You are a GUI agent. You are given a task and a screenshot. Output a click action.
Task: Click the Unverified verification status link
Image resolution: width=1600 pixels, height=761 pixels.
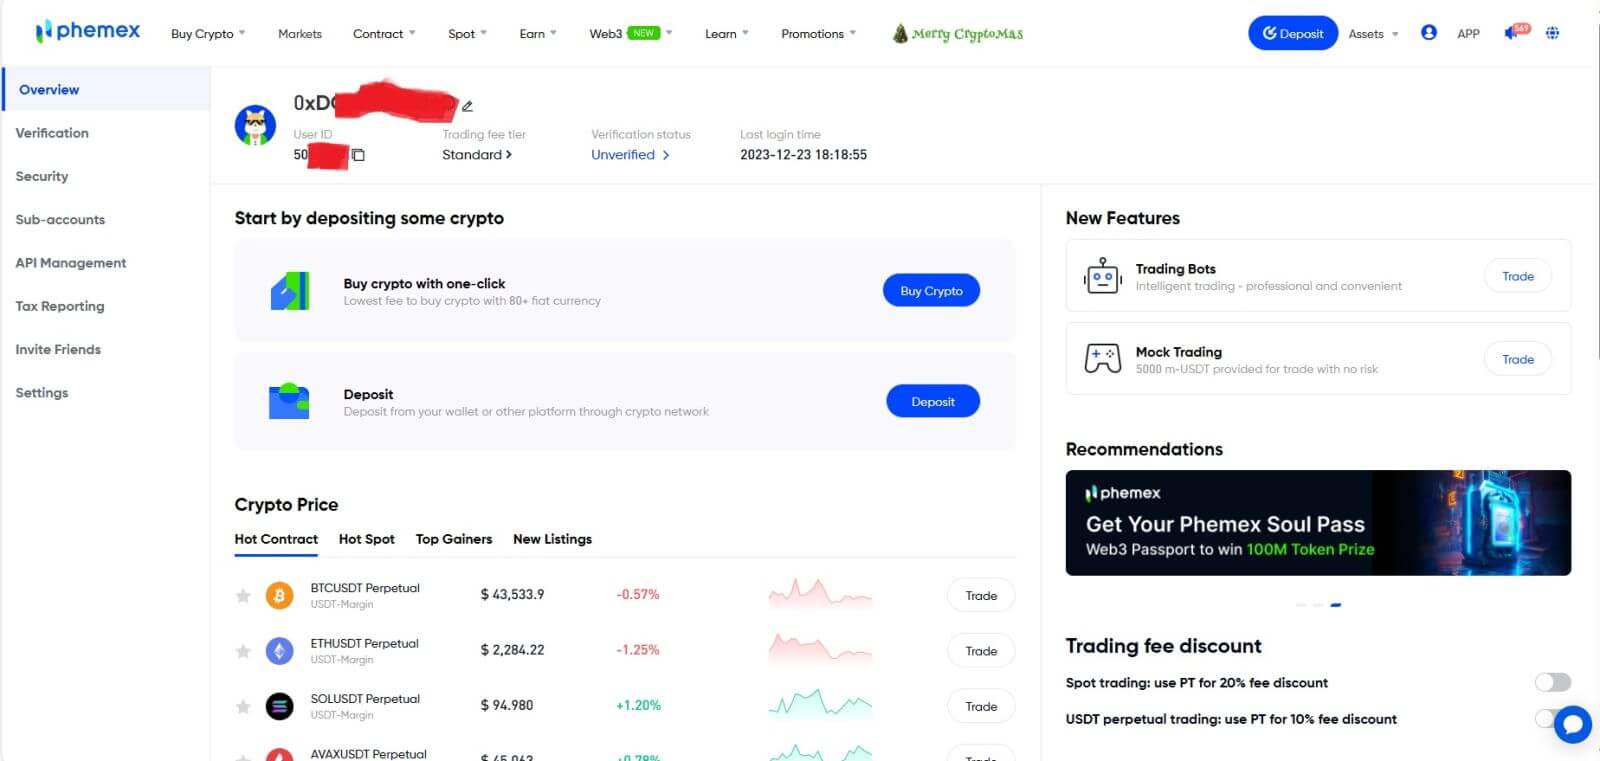coord(629,155)
